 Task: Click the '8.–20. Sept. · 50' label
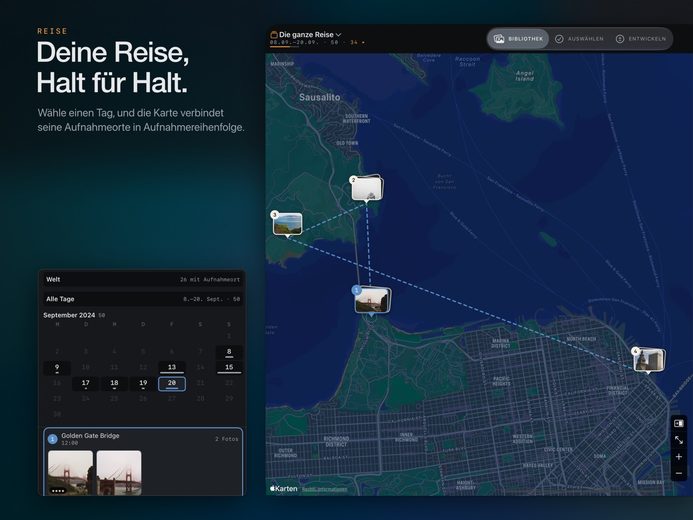pos(212,299)
